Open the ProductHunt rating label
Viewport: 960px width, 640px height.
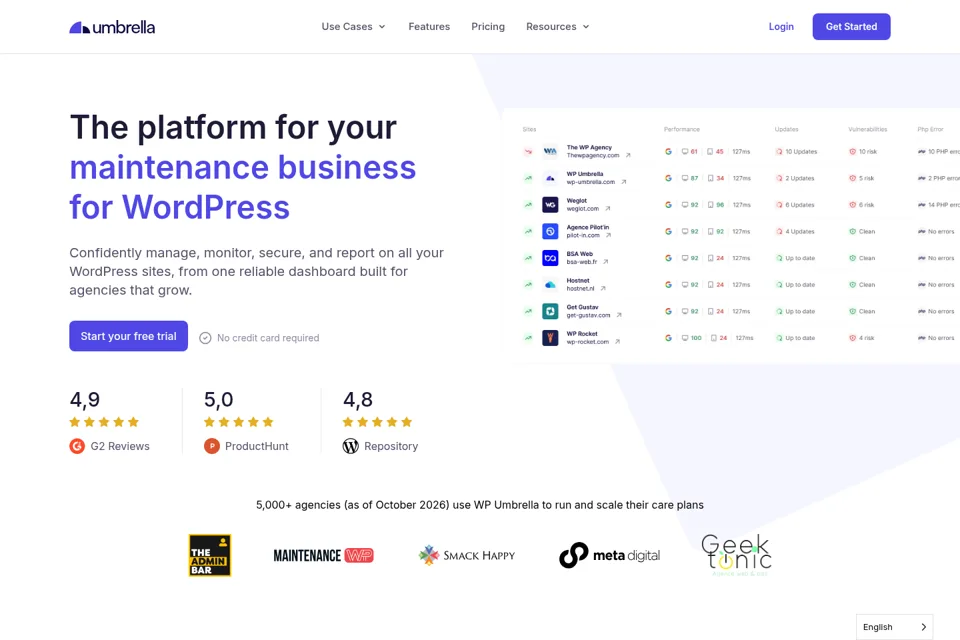(x=257, y=446)
